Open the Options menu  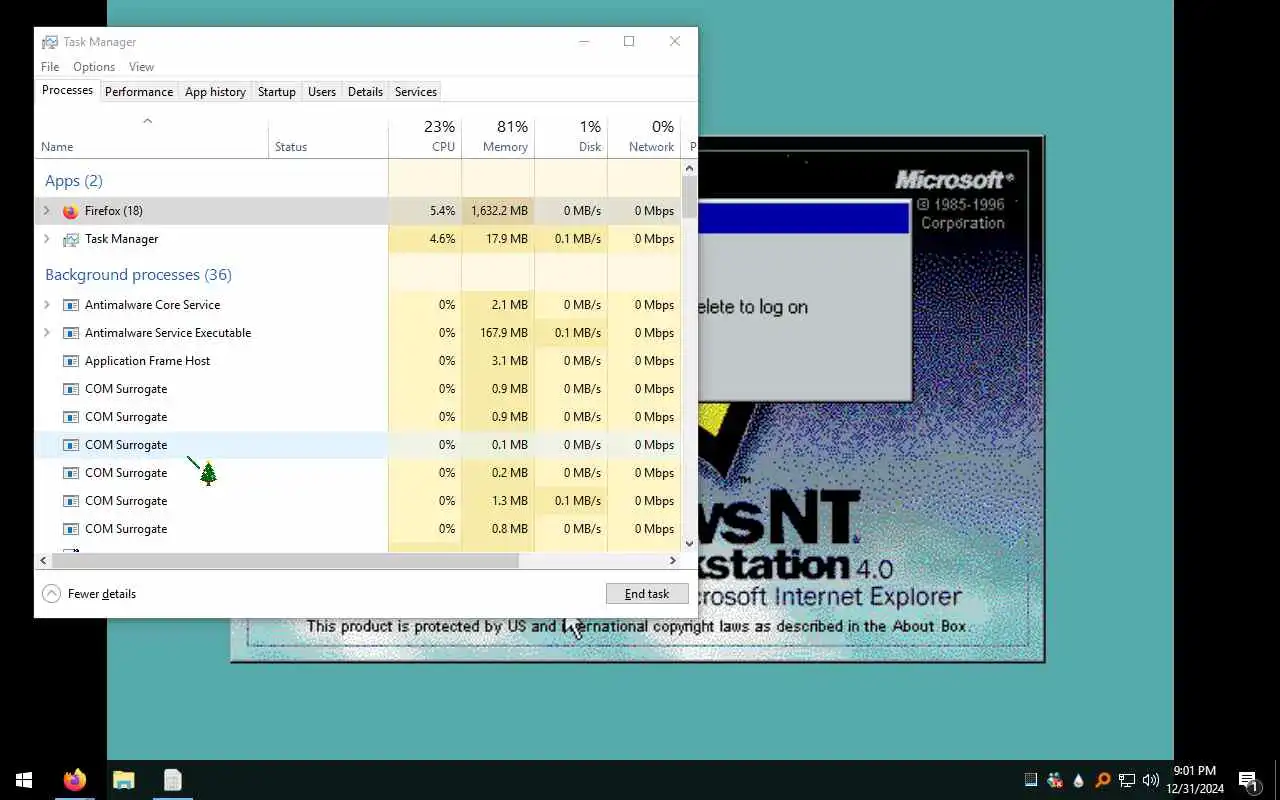(x=94, y=67)
